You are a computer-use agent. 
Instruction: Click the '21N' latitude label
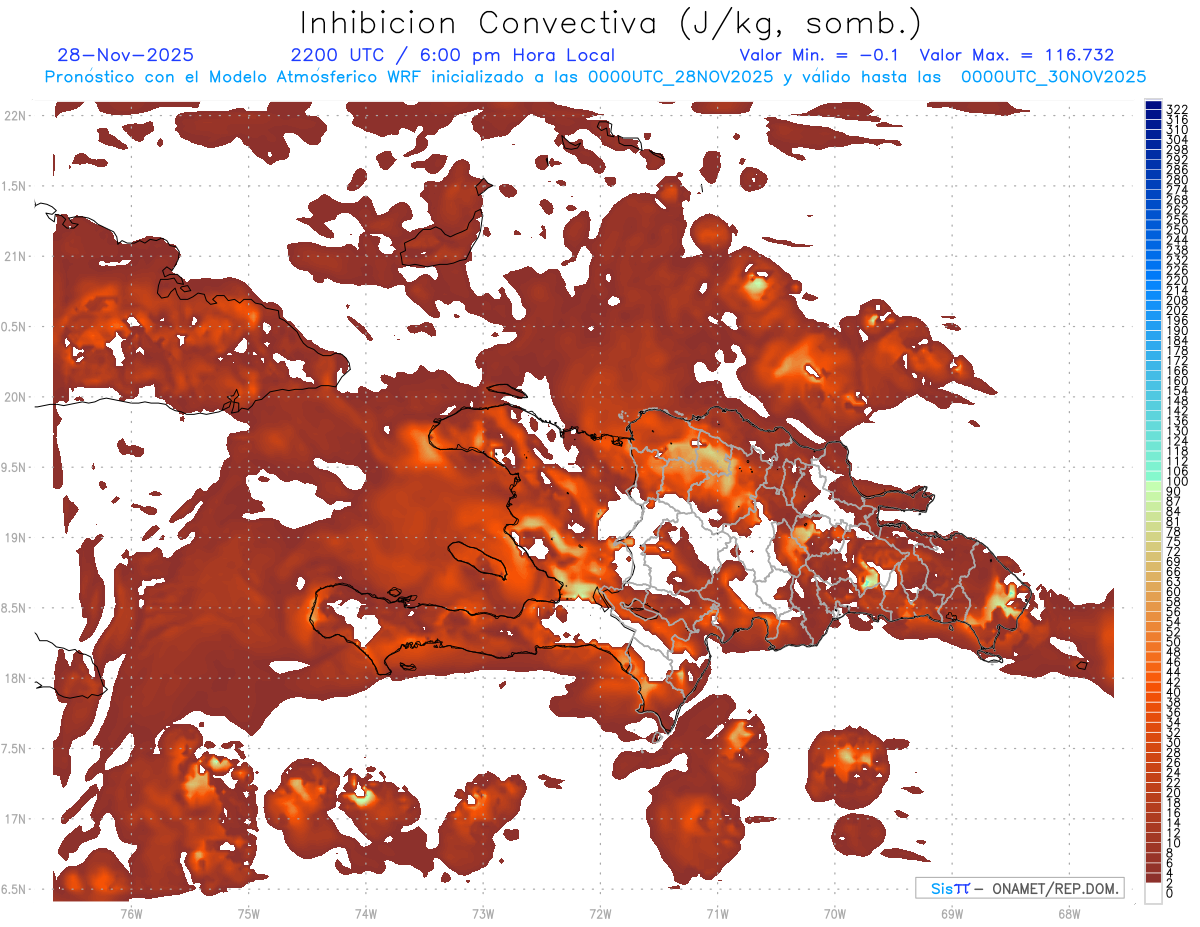[15, 257]
